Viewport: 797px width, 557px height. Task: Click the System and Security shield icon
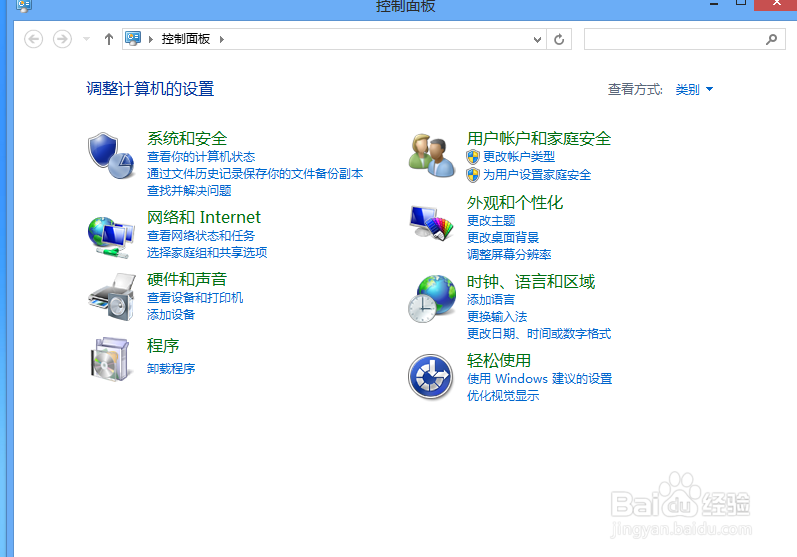111,156
